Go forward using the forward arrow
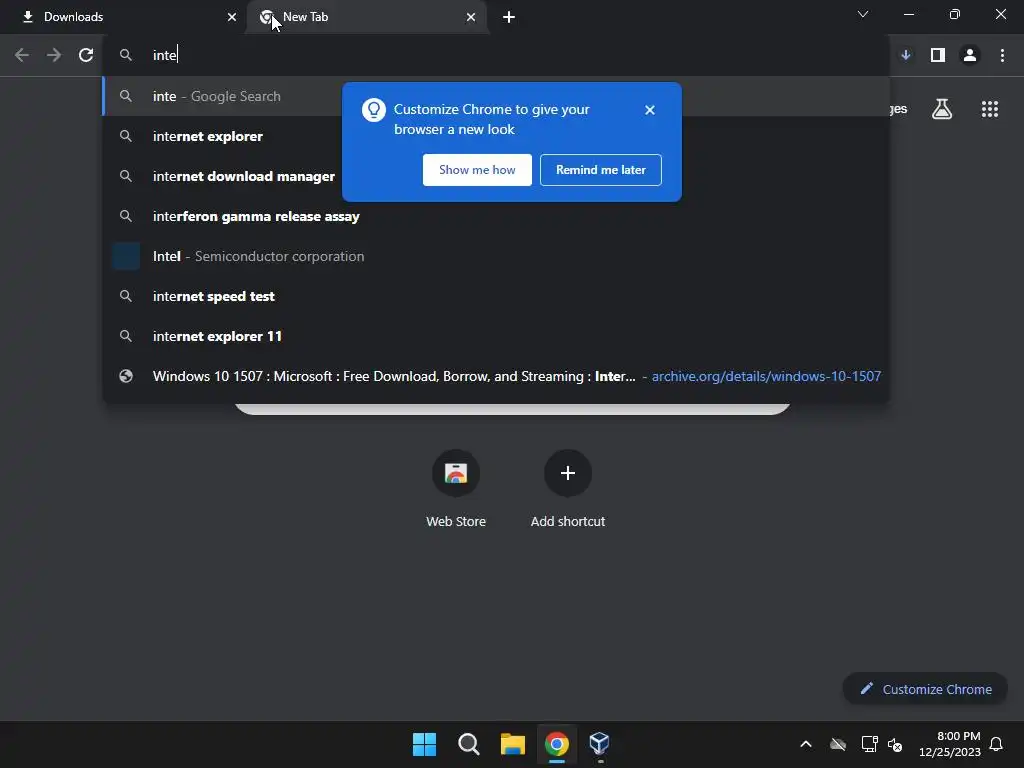1024x768 pixels. 54,56
